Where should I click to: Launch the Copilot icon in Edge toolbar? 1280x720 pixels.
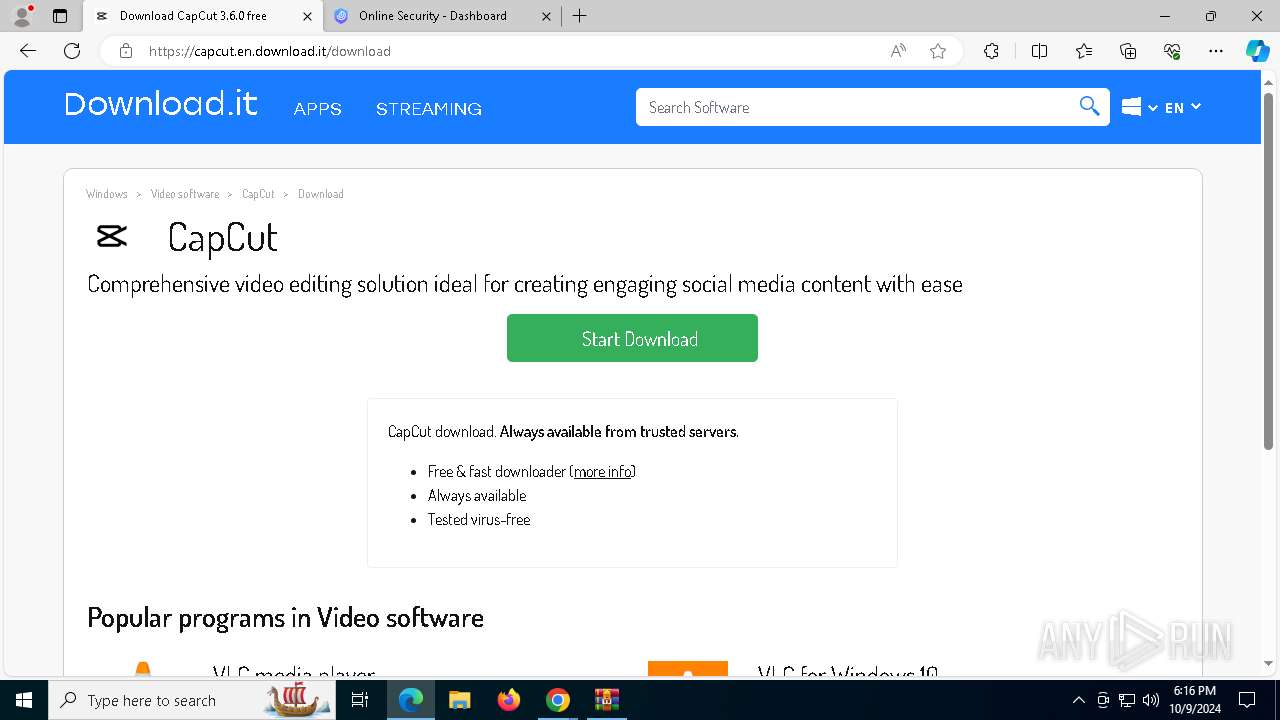coord(1257,51)
